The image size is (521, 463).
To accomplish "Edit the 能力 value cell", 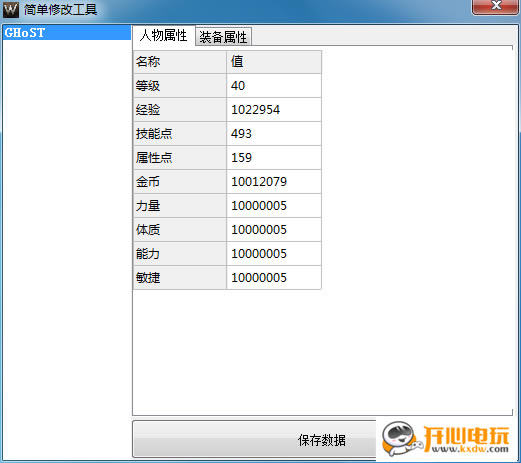I will pyautogui.click(x=274, y=254).
